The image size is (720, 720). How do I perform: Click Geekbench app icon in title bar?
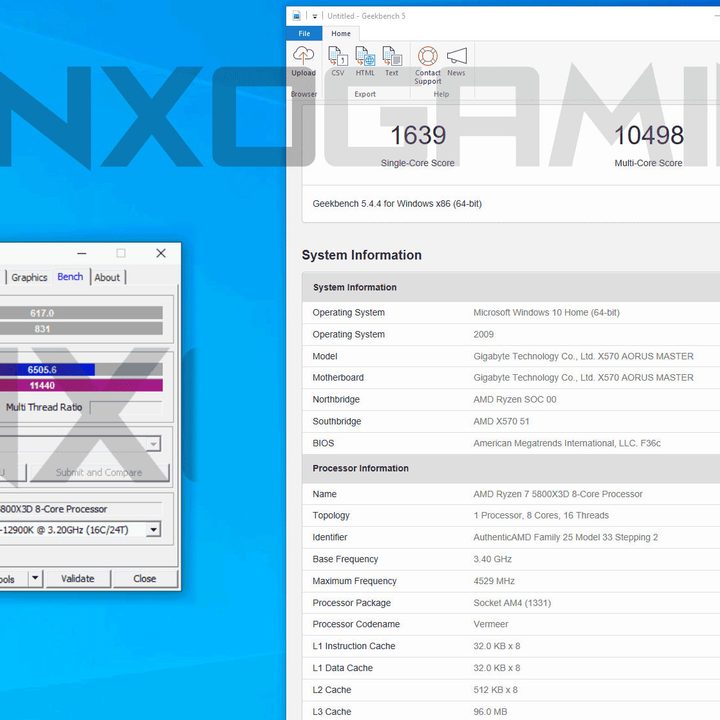coord(297,16)
